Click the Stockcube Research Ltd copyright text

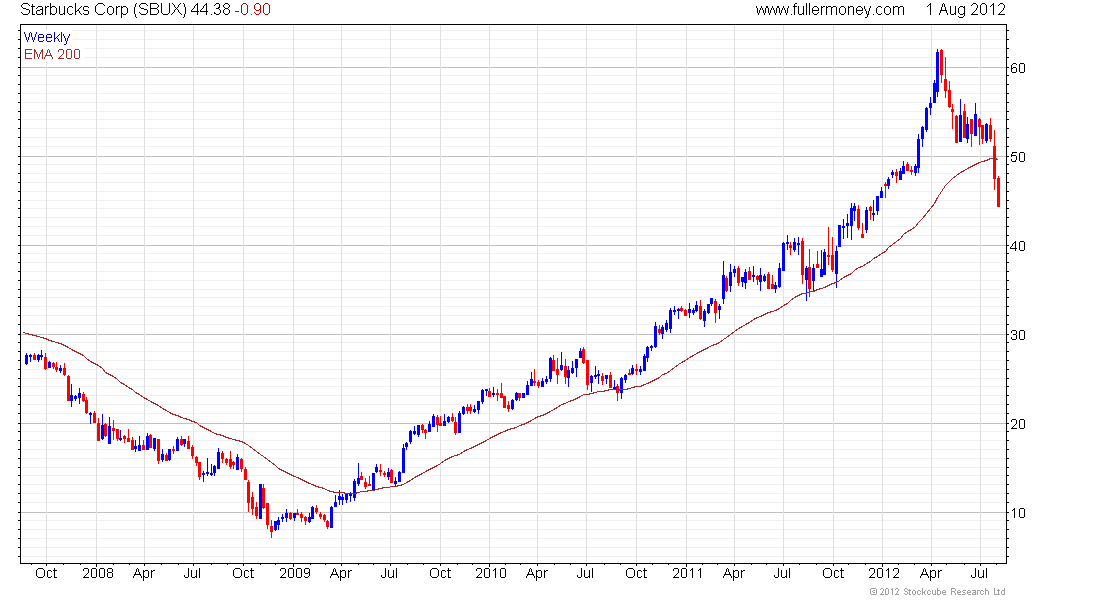[x=937, y=592]
